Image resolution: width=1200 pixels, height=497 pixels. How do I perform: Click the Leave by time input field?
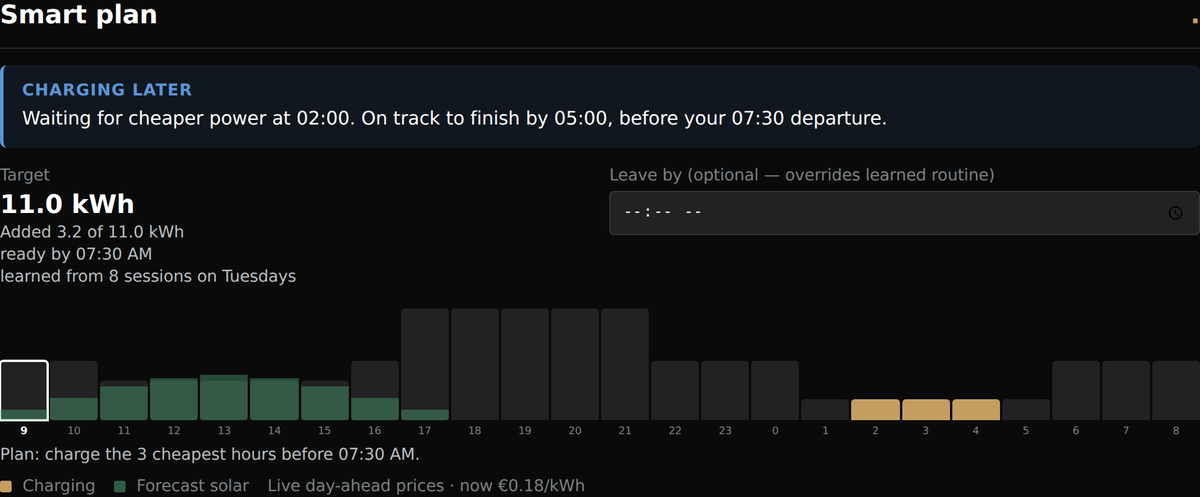point(904,213)
